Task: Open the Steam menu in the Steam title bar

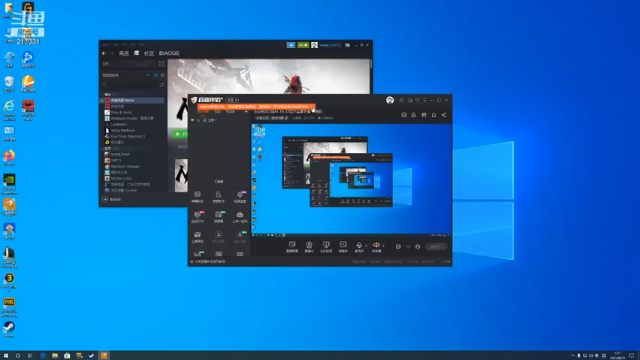Action: tap(106, 44)
